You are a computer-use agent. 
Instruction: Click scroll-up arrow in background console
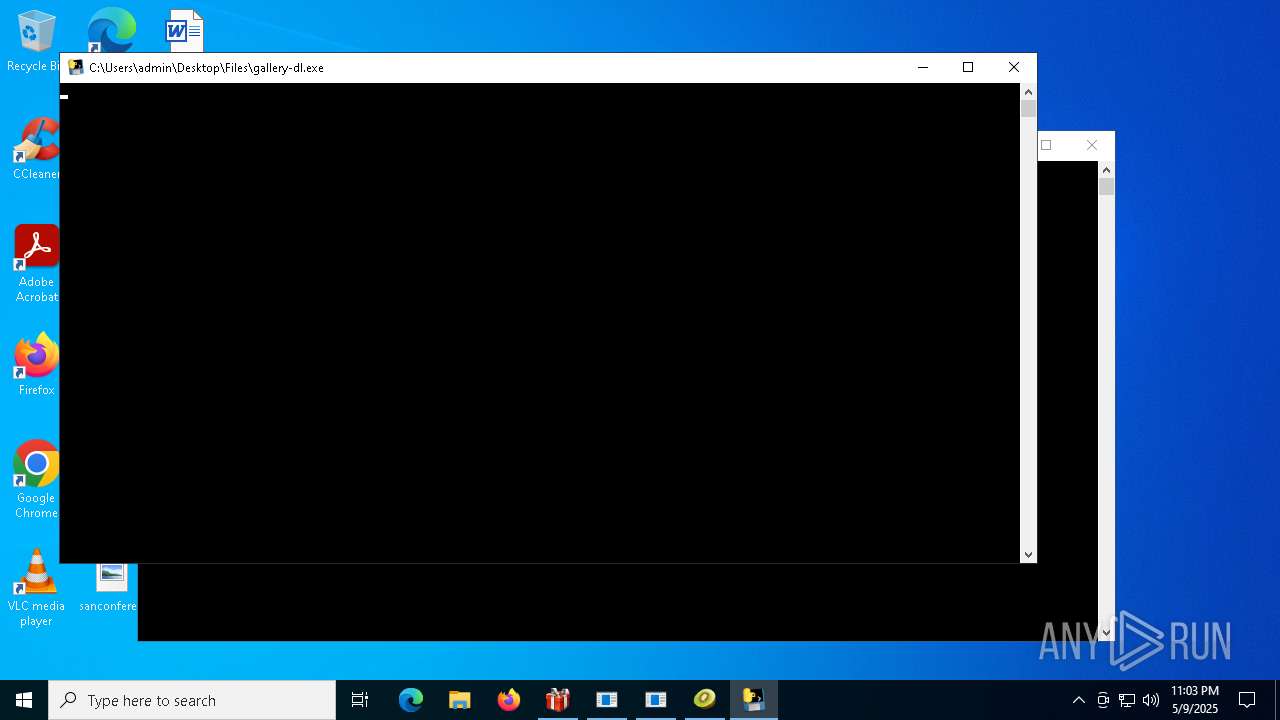tap(1106, 170)
